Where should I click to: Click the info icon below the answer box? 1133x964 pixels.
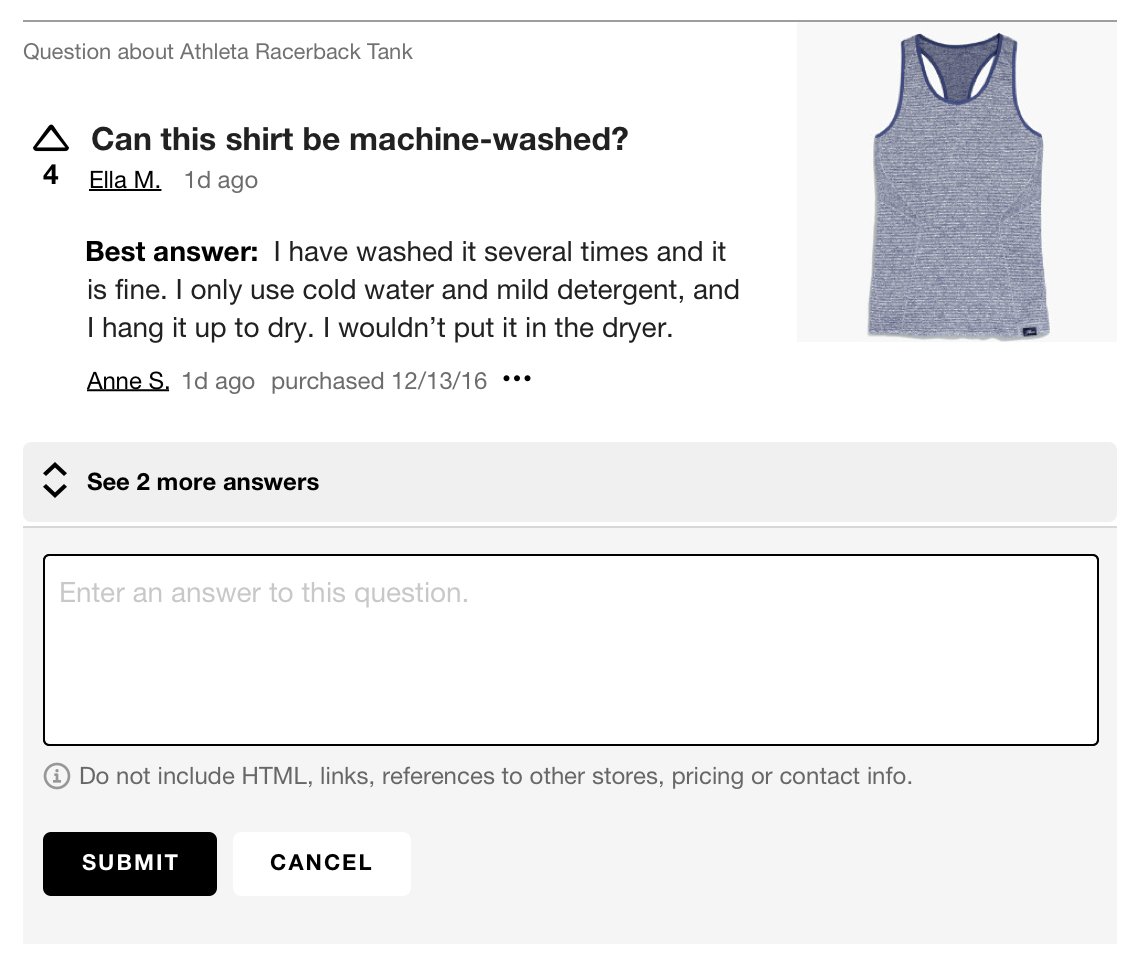[x=57, y=776]
